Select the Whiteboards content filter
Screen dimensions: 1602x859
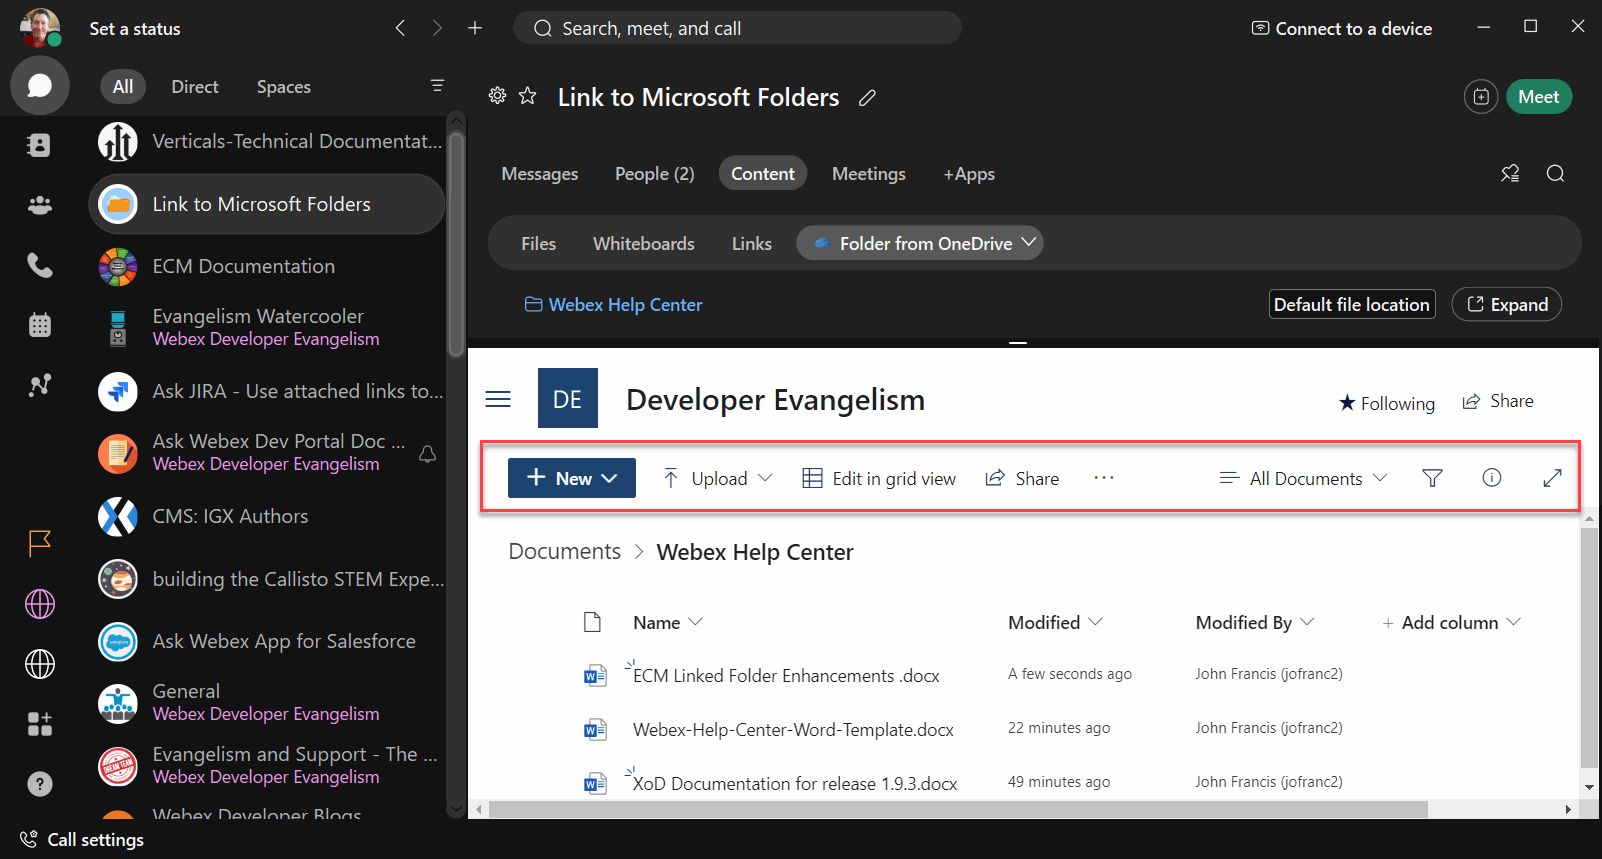coord(644,243)
